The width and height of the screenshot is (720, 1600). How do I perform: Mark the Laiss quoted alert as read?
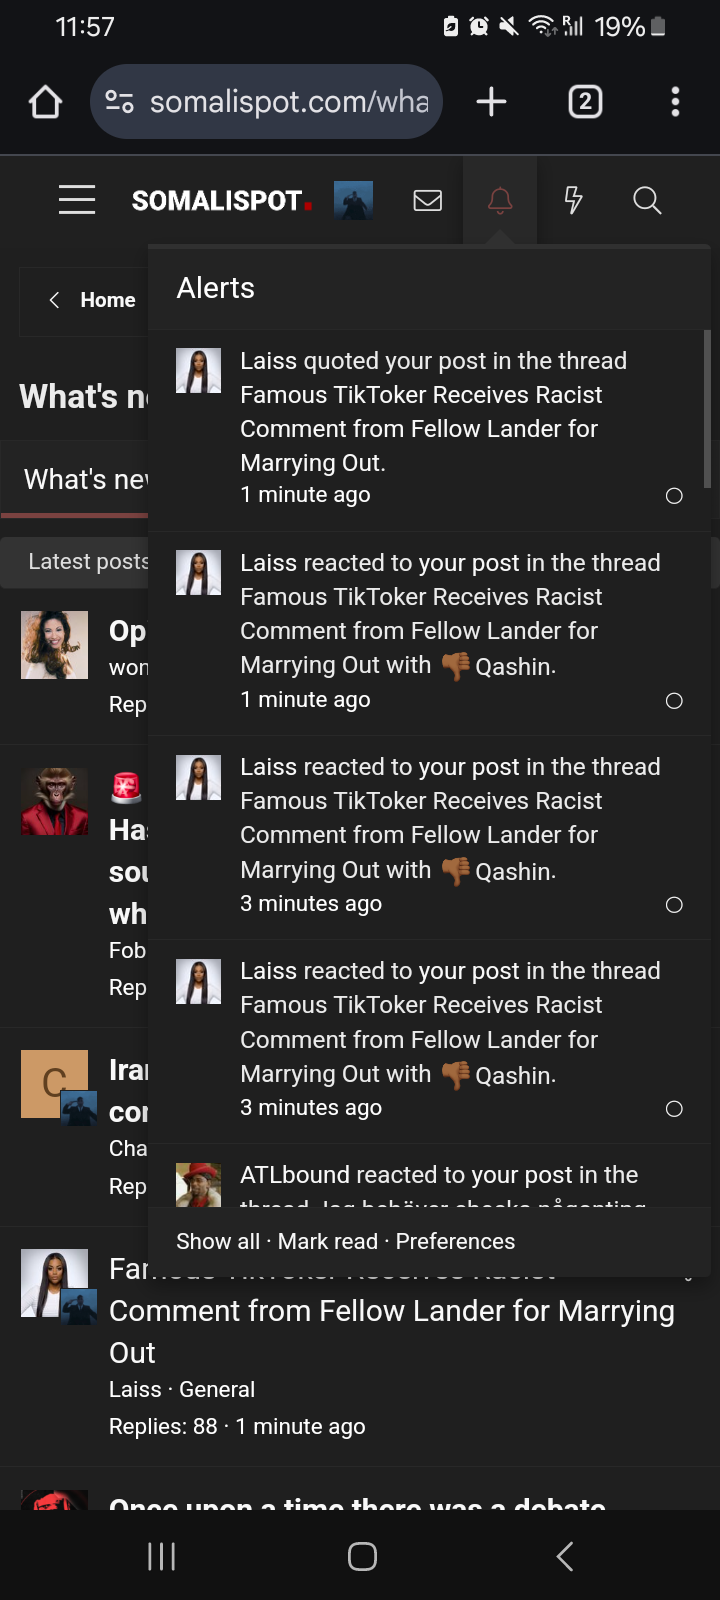click(674, 496)
